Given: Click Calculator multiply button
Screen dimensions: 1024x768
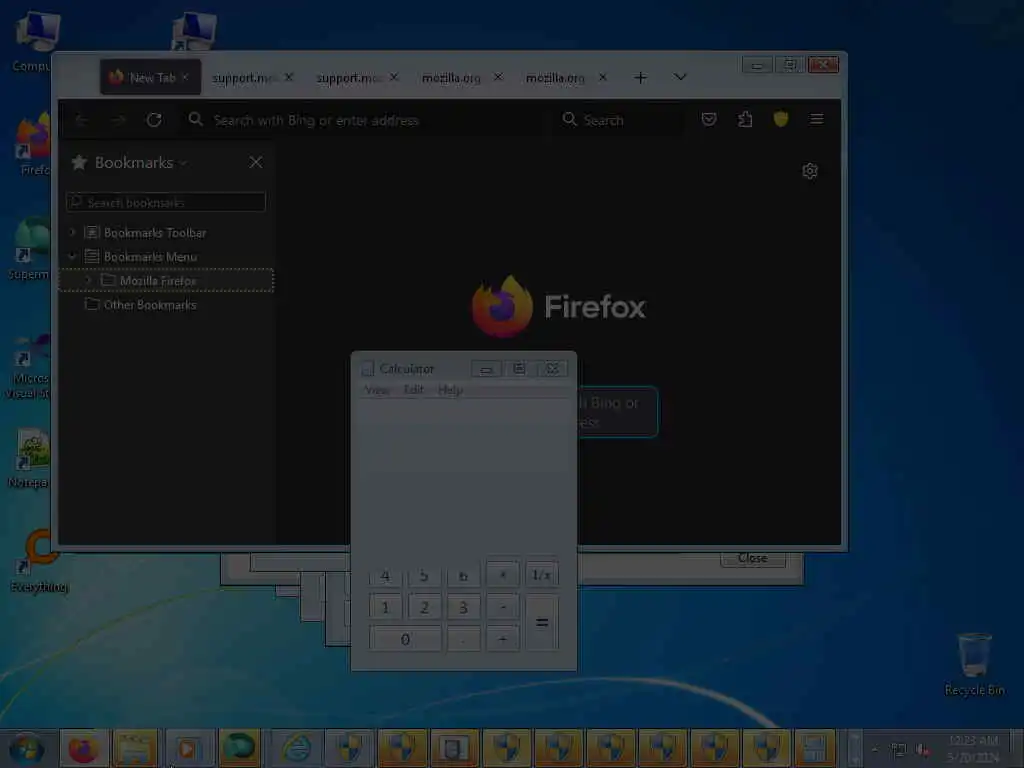Looking at the screenshot, I should tap(503, 575).
